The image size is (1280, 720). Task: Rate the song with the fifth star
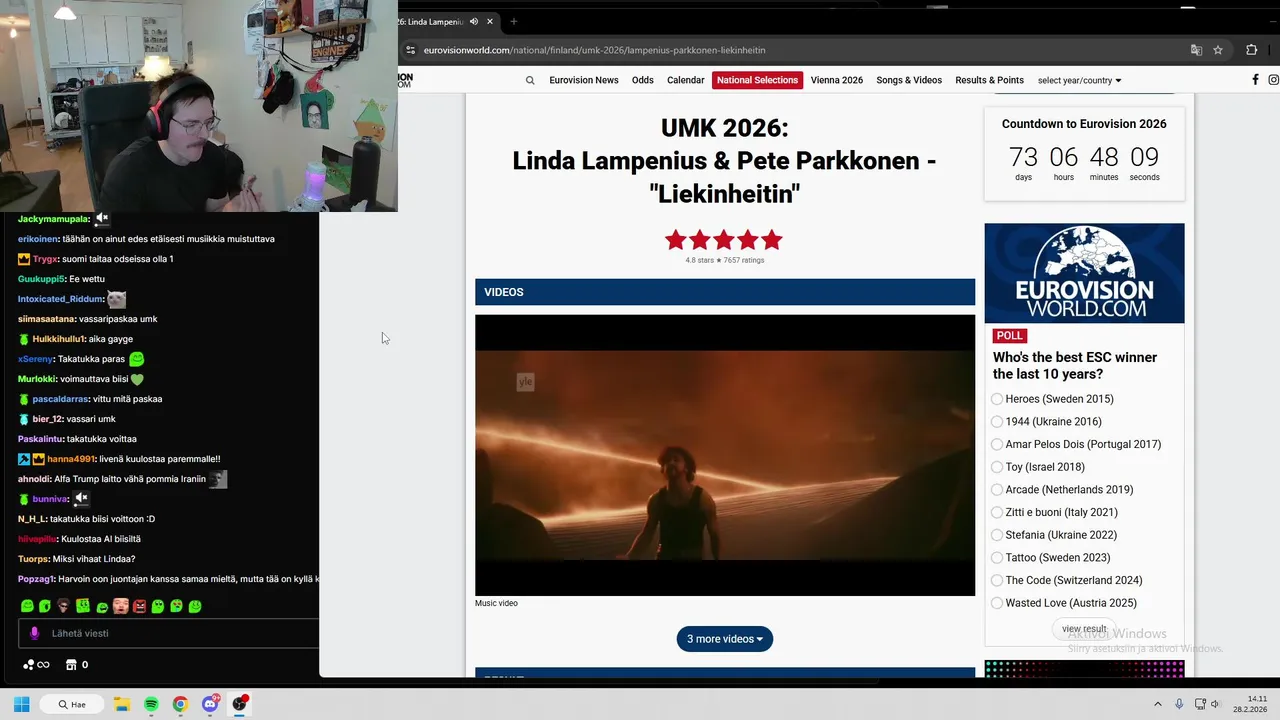pos(772,240)
